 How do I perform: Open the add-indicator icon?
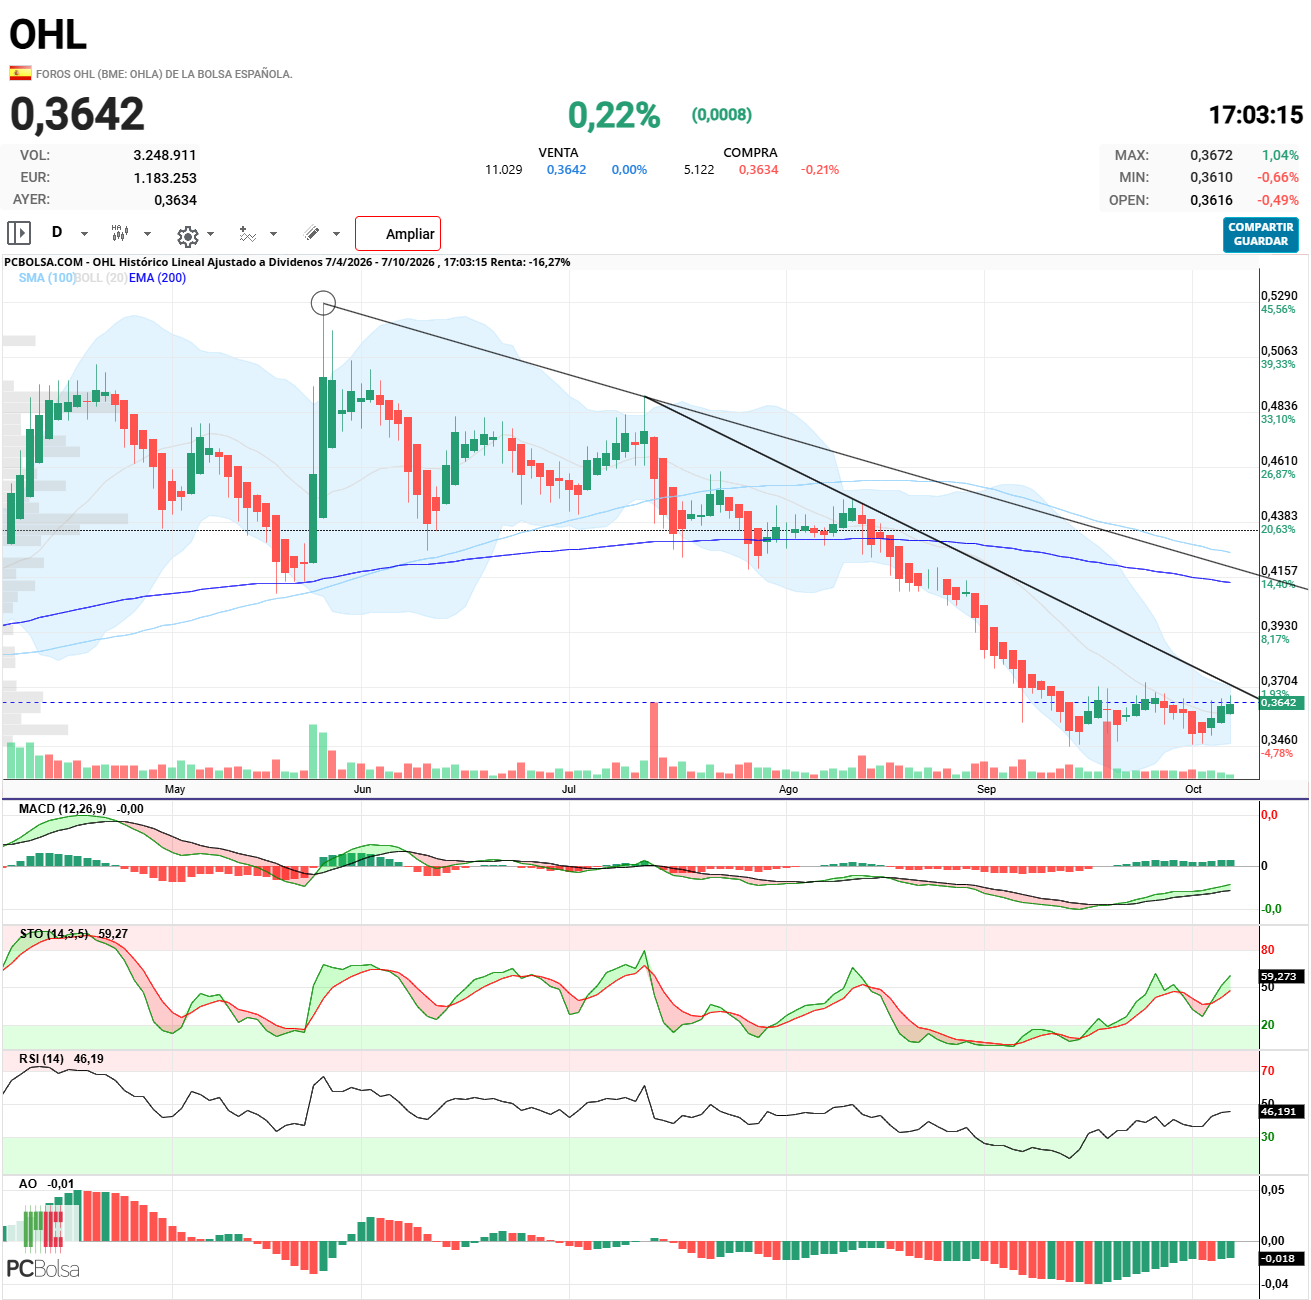248,234
